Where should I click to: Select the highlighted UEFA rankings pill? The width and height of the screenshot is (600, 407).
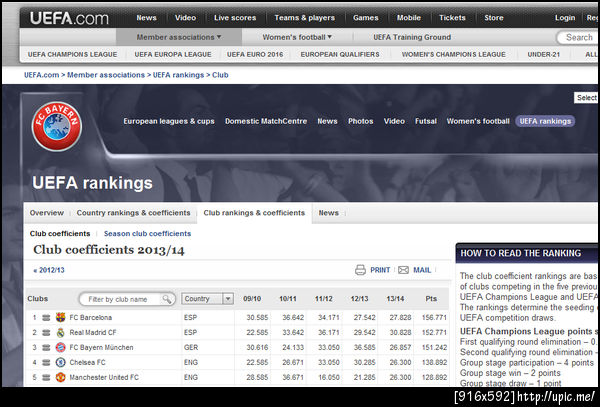[545, 121]
